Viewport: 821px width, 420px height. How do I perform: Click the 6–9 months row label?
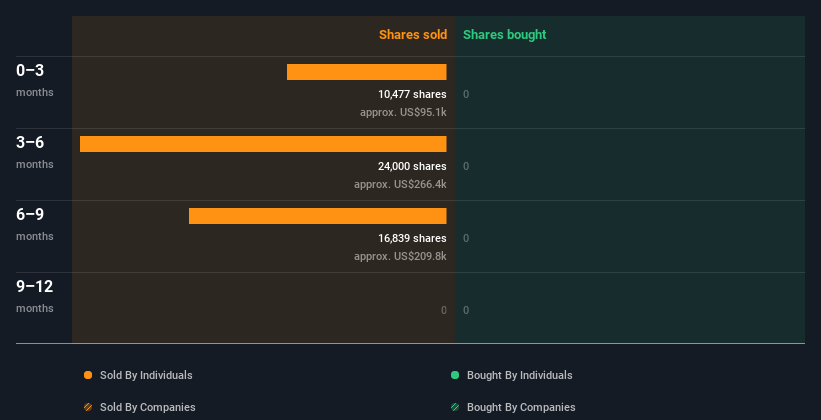(x=35, y=224)
